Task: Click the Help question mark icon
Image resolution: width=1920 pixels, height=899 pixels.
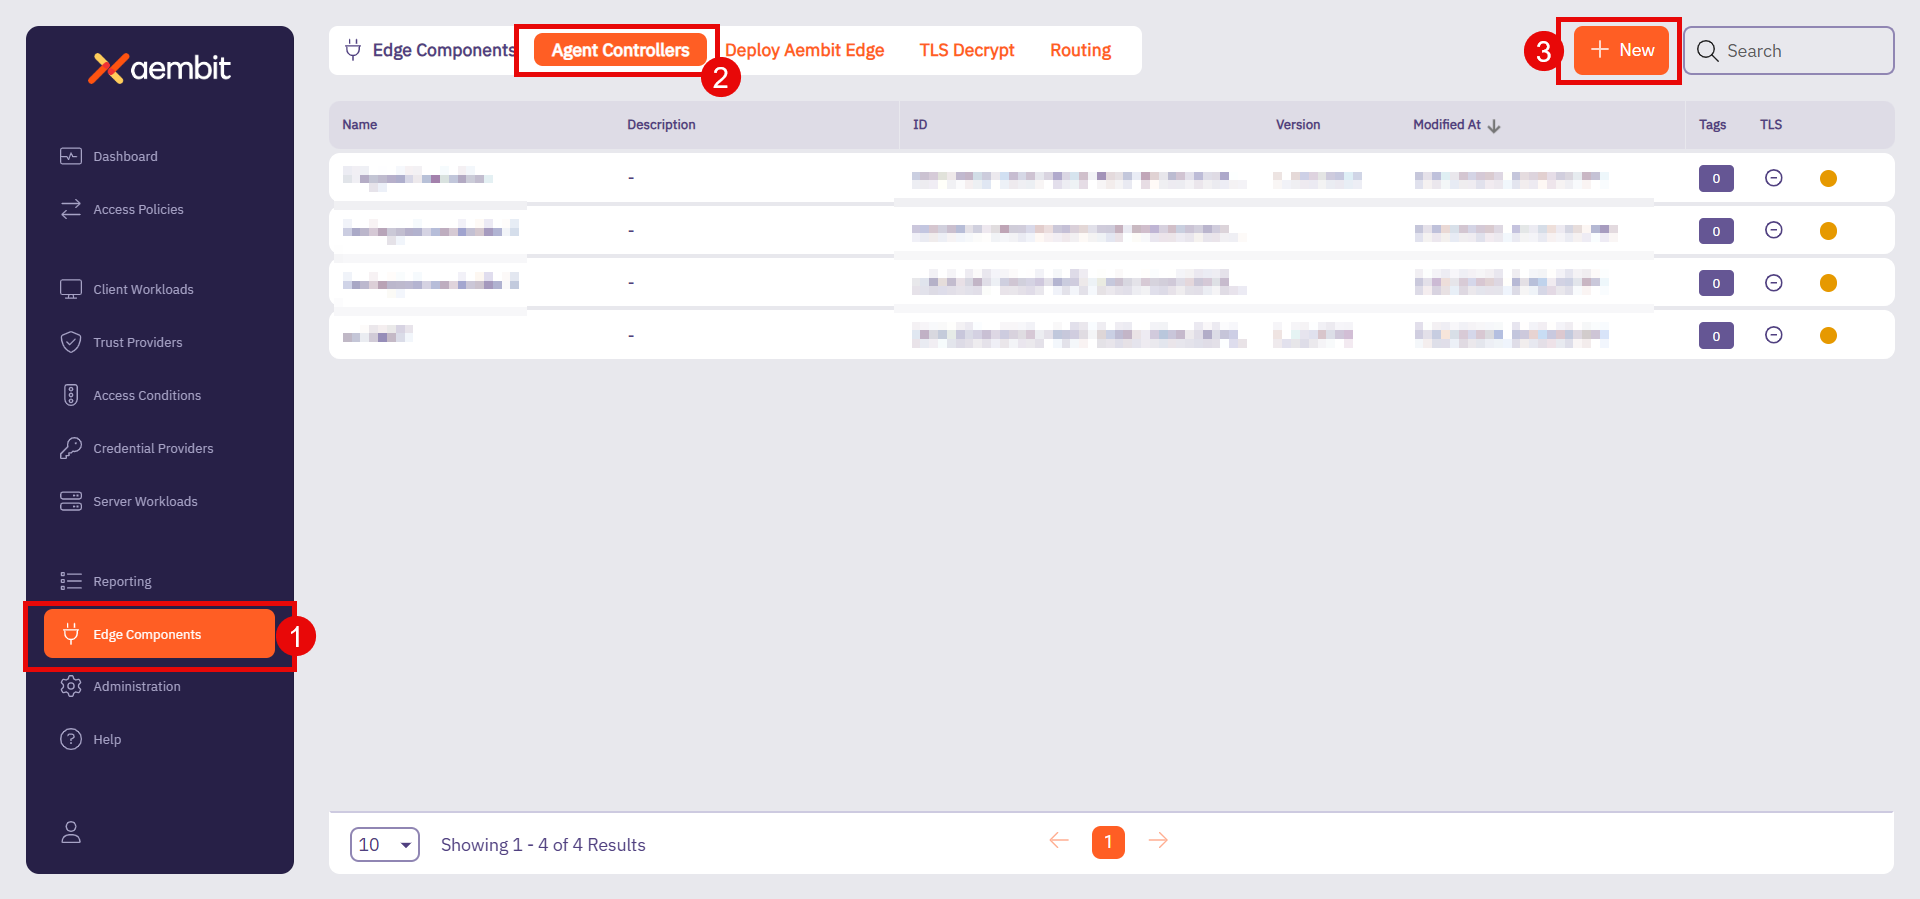Action: (71, 739)
